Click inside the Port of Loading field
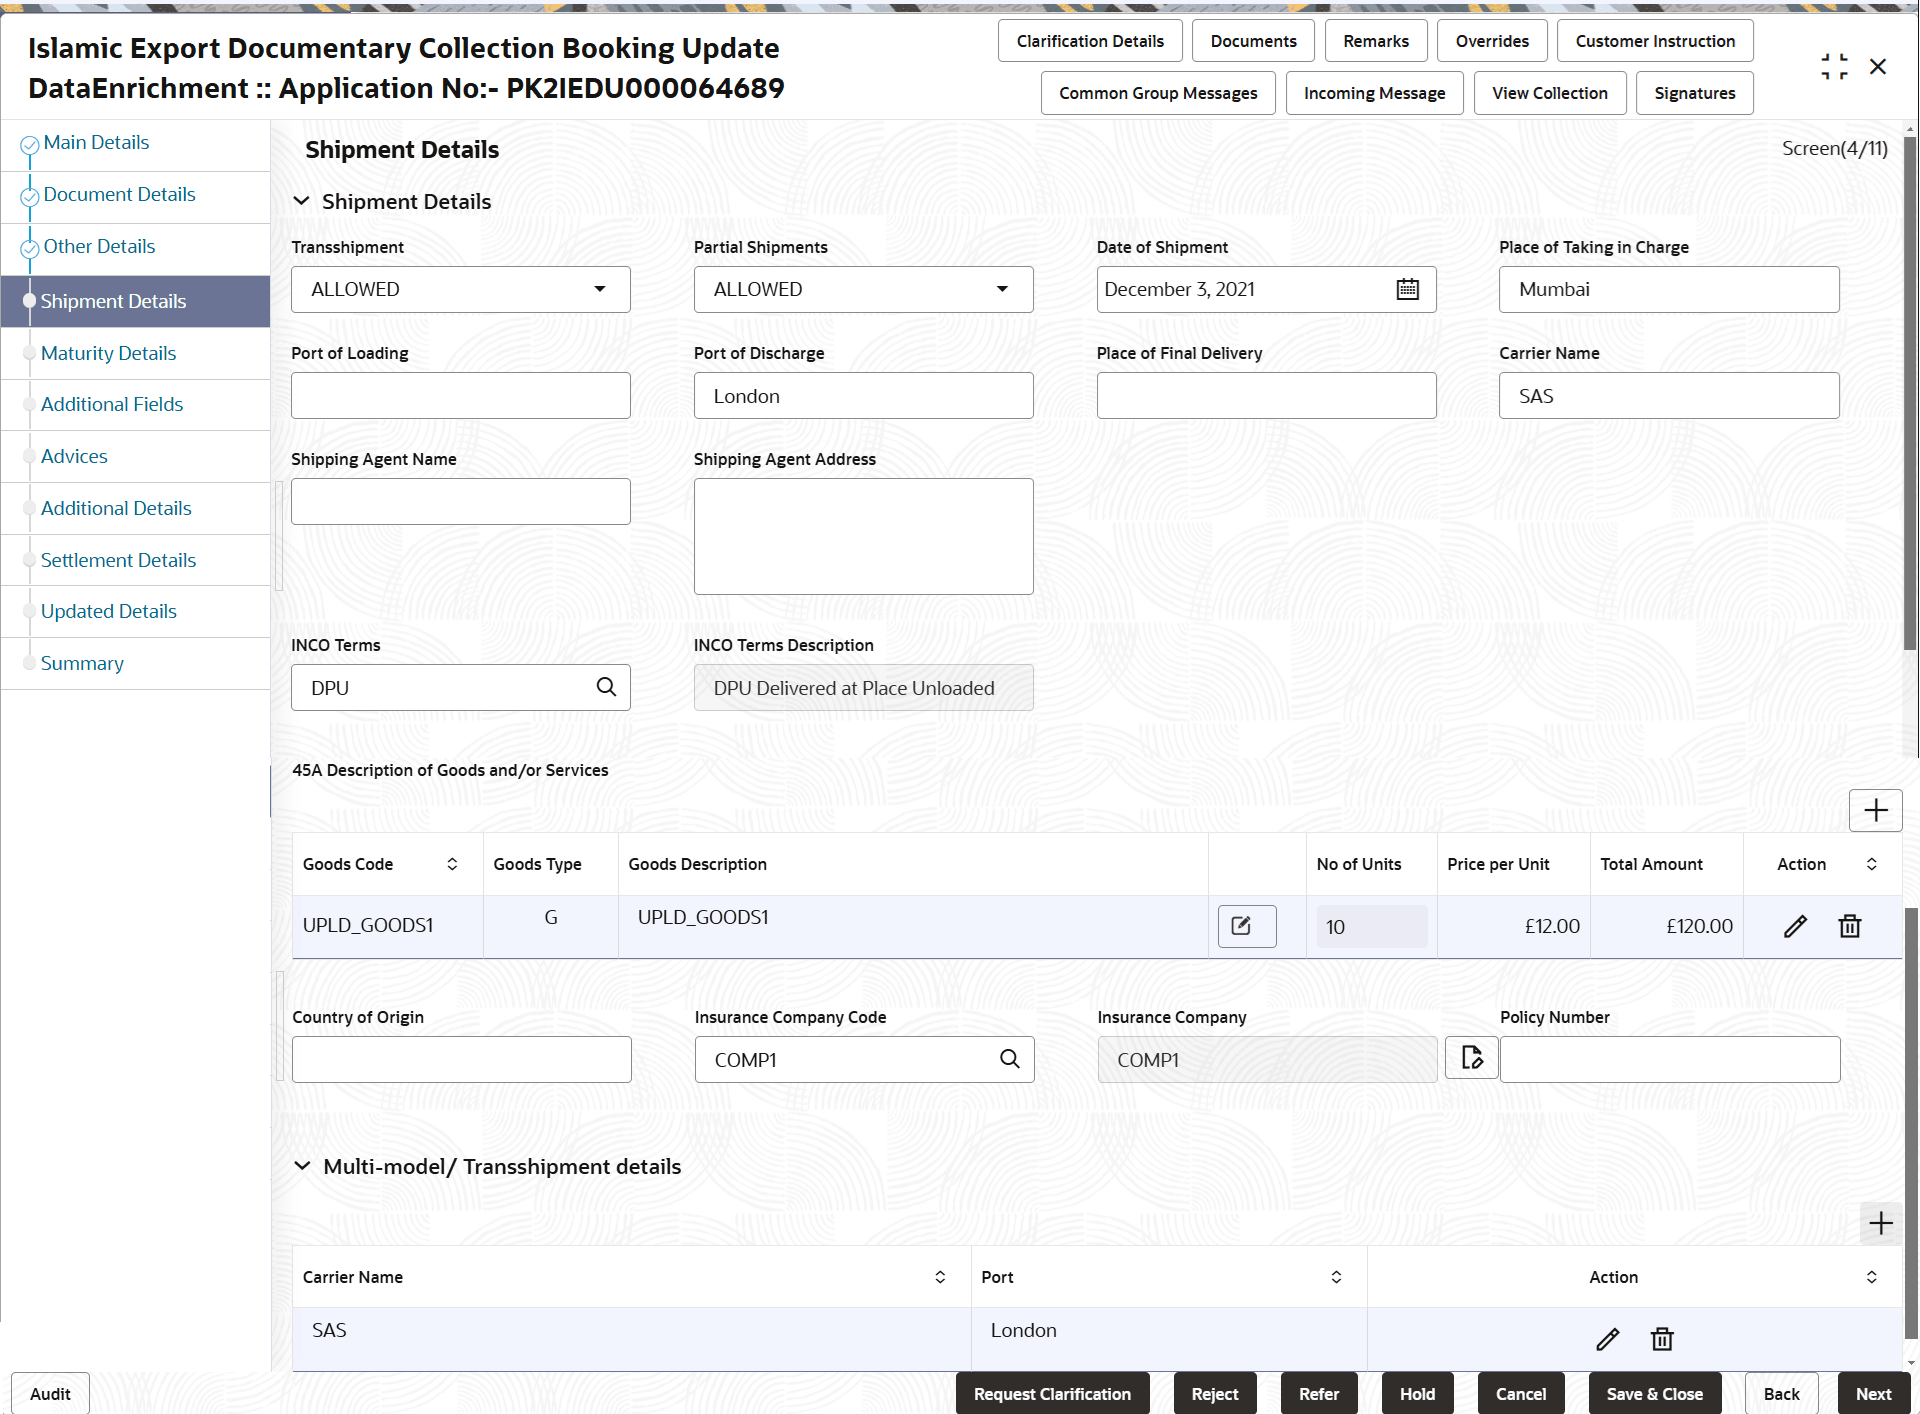 pos(460,395)
